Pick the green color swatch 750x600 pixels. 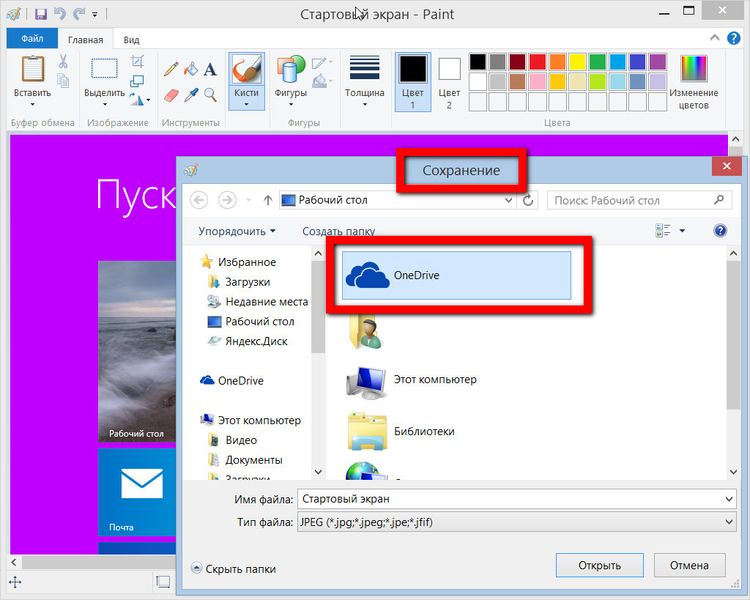point(597,61)
